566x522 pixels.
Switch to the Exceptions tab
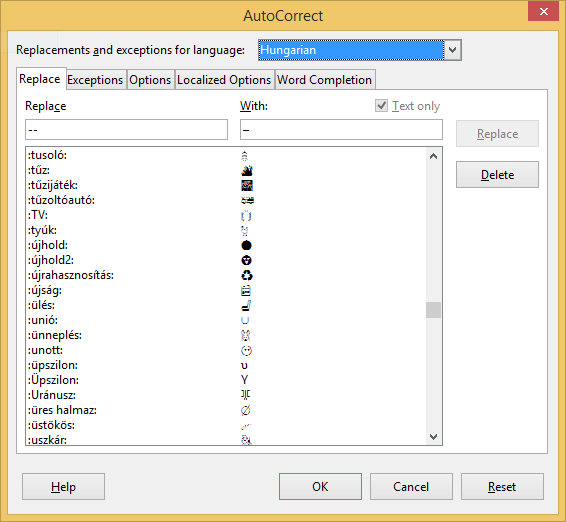coord(95,80)
